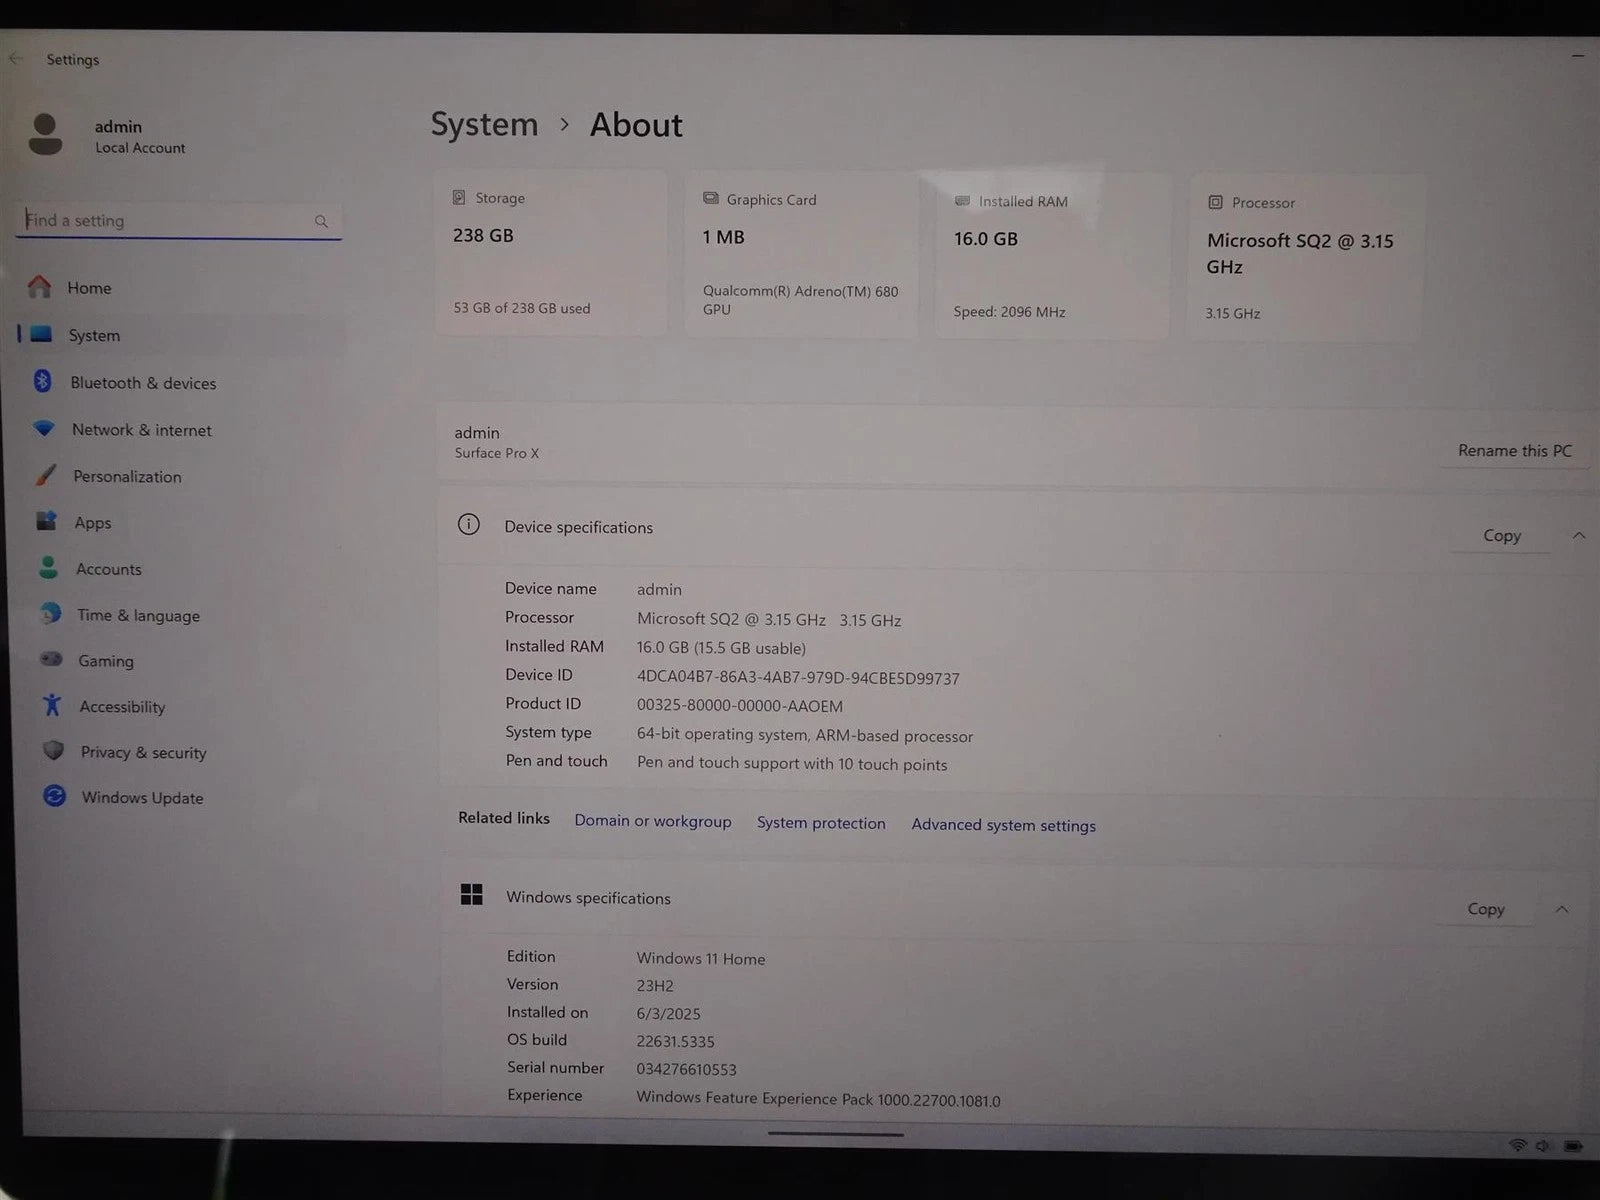Image resolution: width=1600 pixels, height=1200 pixels.
Task: Click the Installed RAM card icon
Action: (x=962, y=201)
